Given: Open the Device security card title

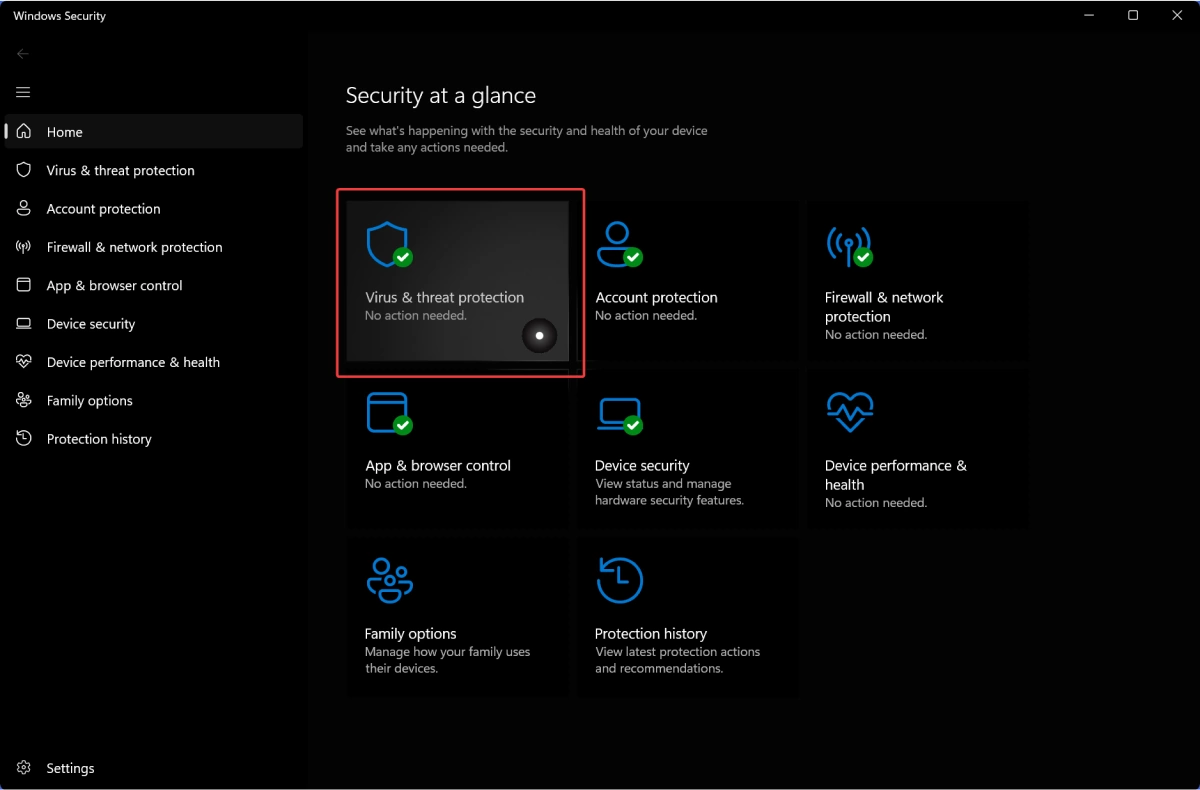Looking at the screenshot, I should [642, 465].
